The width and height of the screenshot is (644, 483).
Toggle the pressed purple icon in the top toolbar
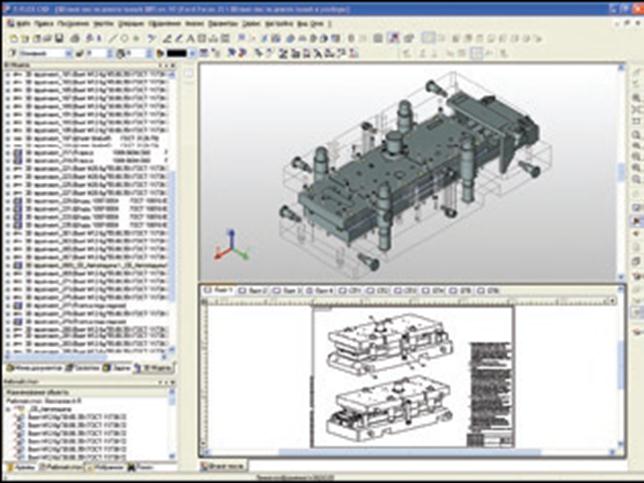click(393, 38)
